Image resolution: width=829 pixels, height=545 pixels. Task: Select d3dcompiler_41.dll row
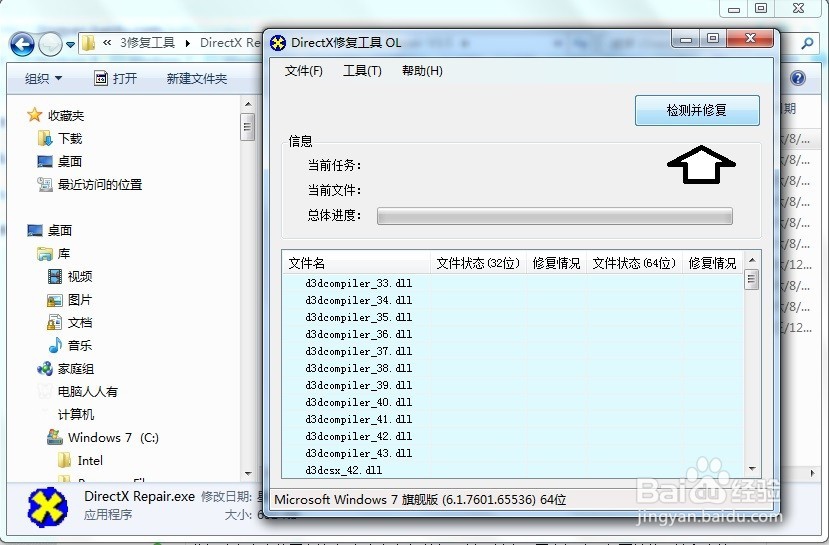[x=513, y=419]
